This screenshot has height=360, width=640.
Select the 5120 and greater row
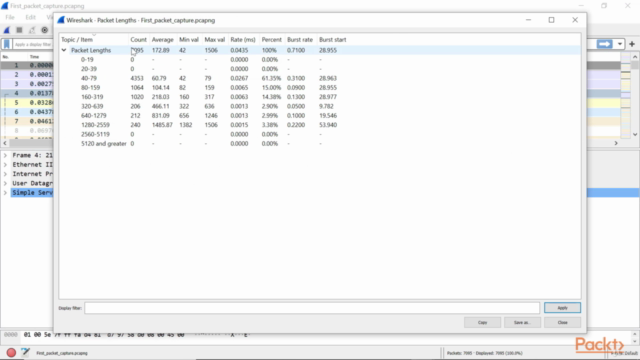pyautogui.click(x=320, y=144)
